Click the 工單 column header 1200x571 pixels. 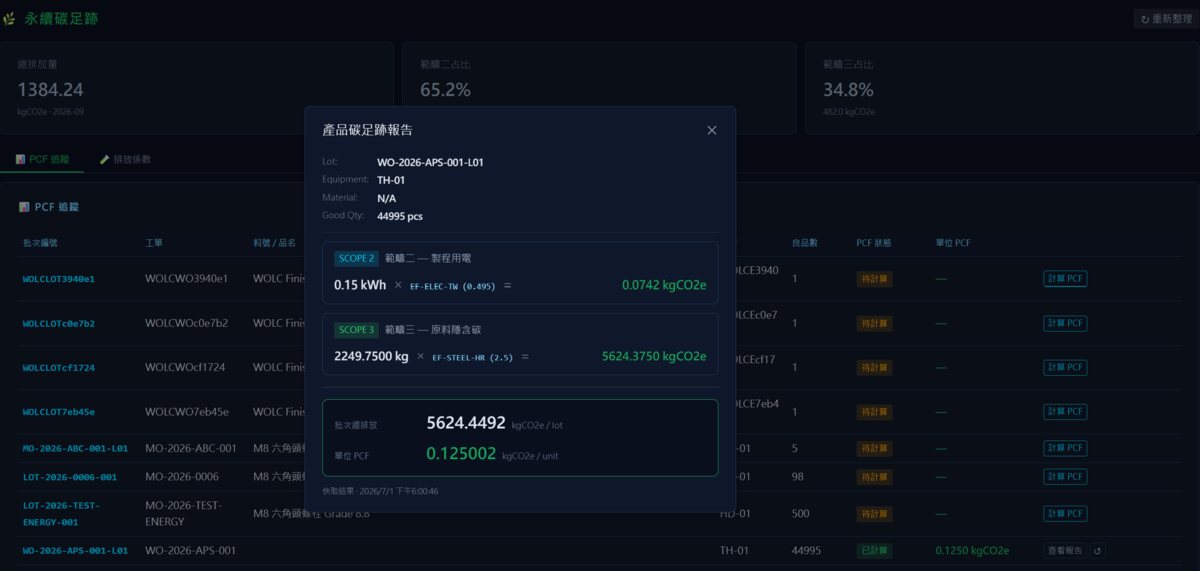154,243
